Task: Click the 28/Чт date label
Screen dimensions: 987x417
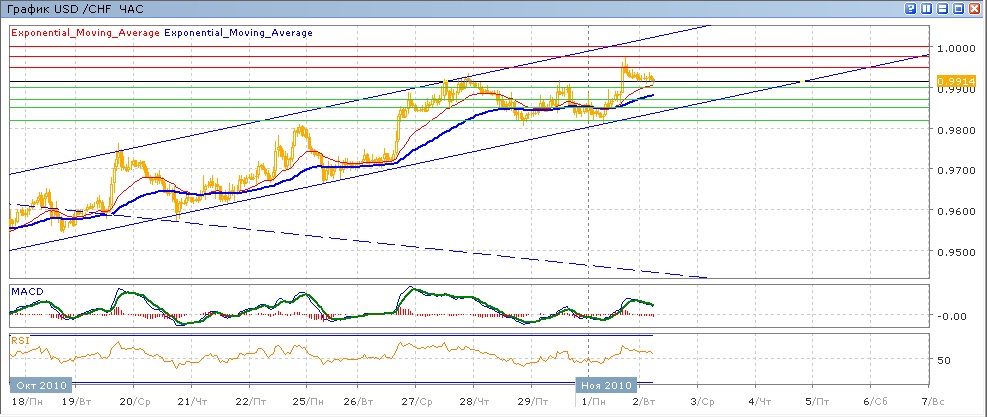Action: (x=474, y=401)
